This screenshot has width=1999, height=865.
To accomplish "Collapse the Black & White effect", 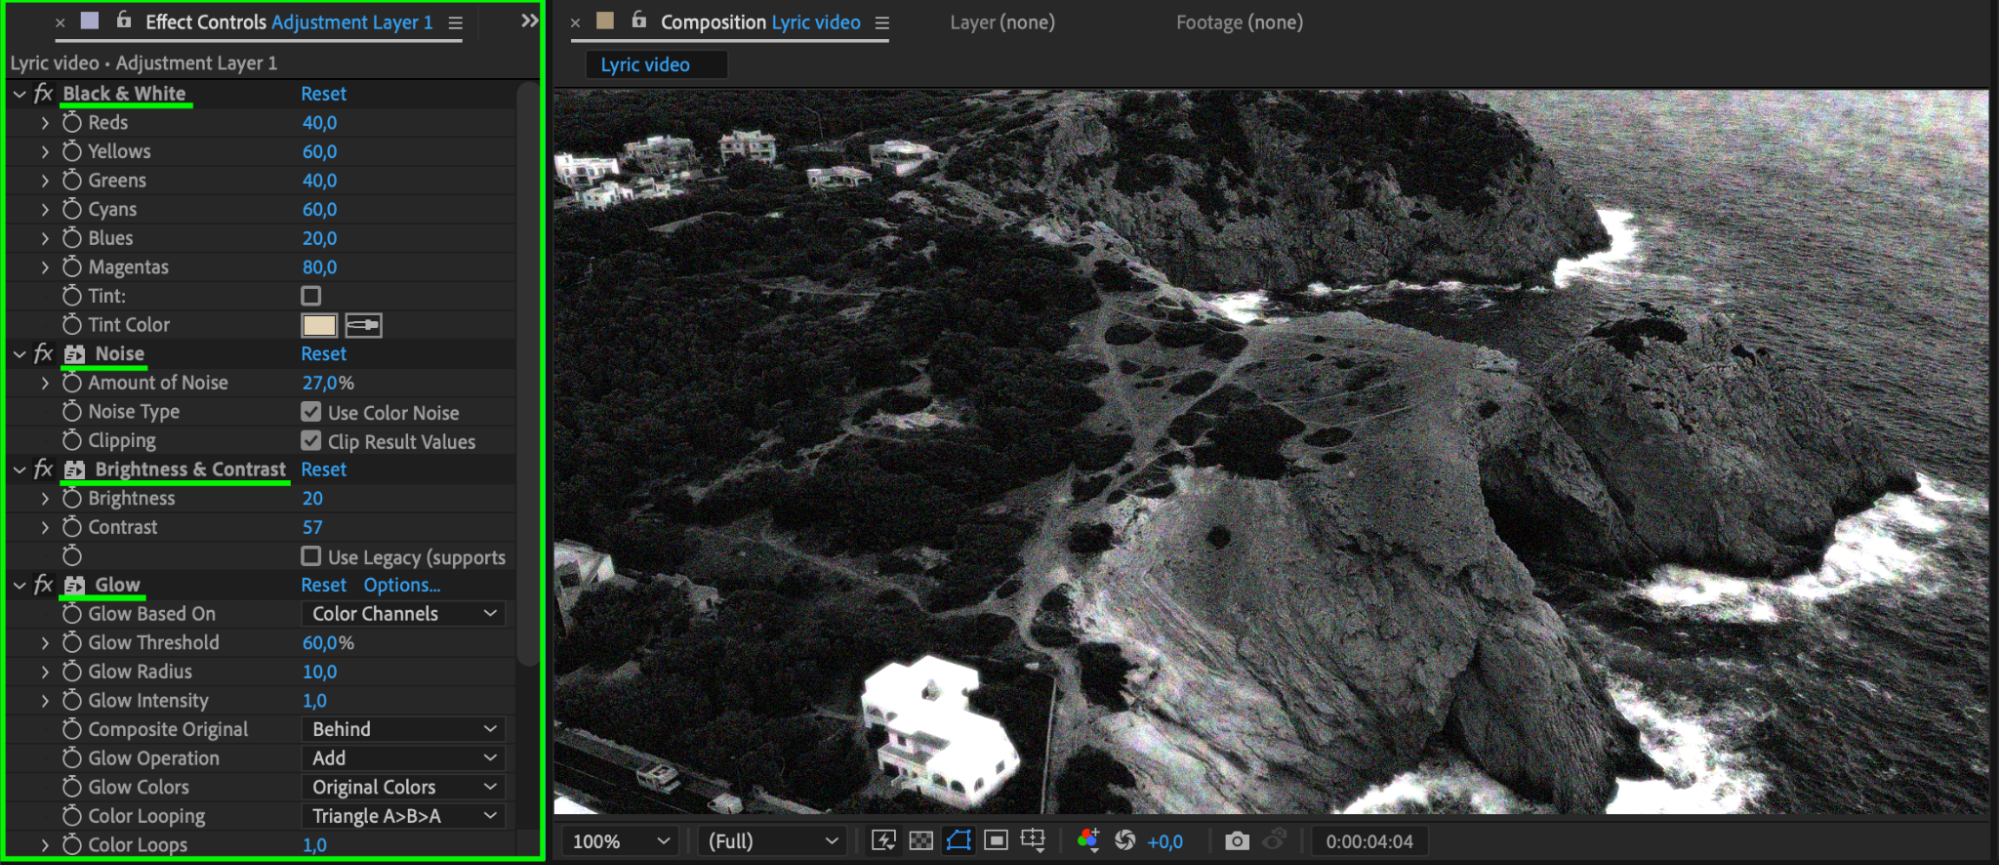I will pyautogui.click(x=19, y=94).
